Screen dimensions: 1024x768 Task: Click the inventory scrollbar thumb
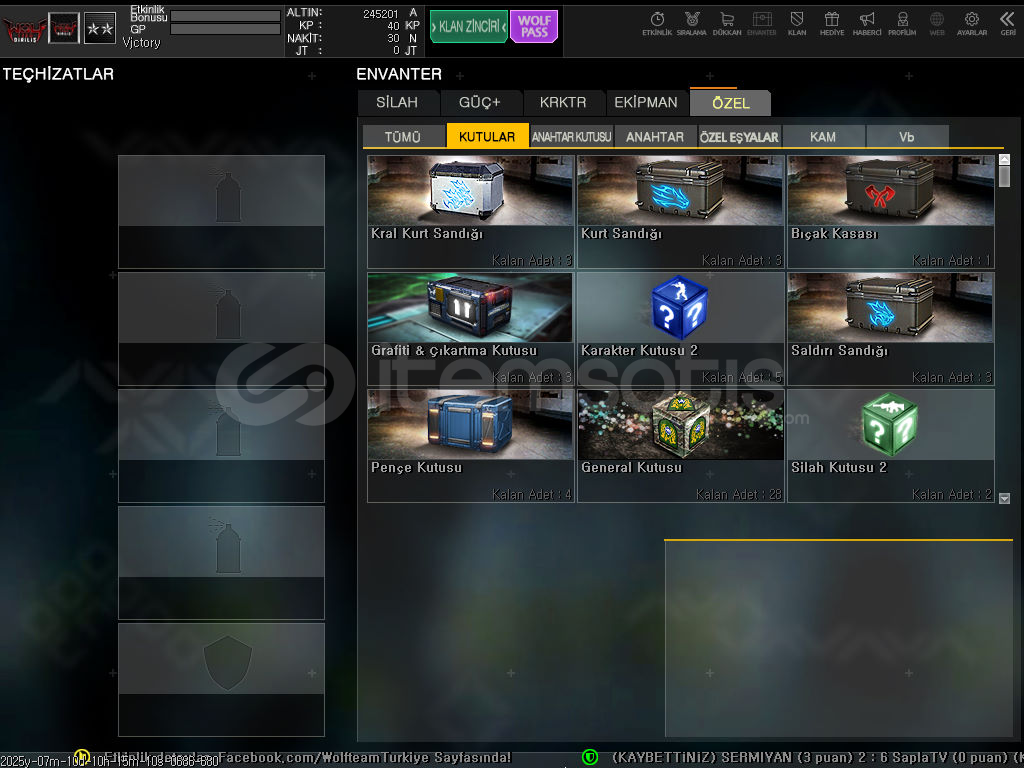click(1004, 176)
